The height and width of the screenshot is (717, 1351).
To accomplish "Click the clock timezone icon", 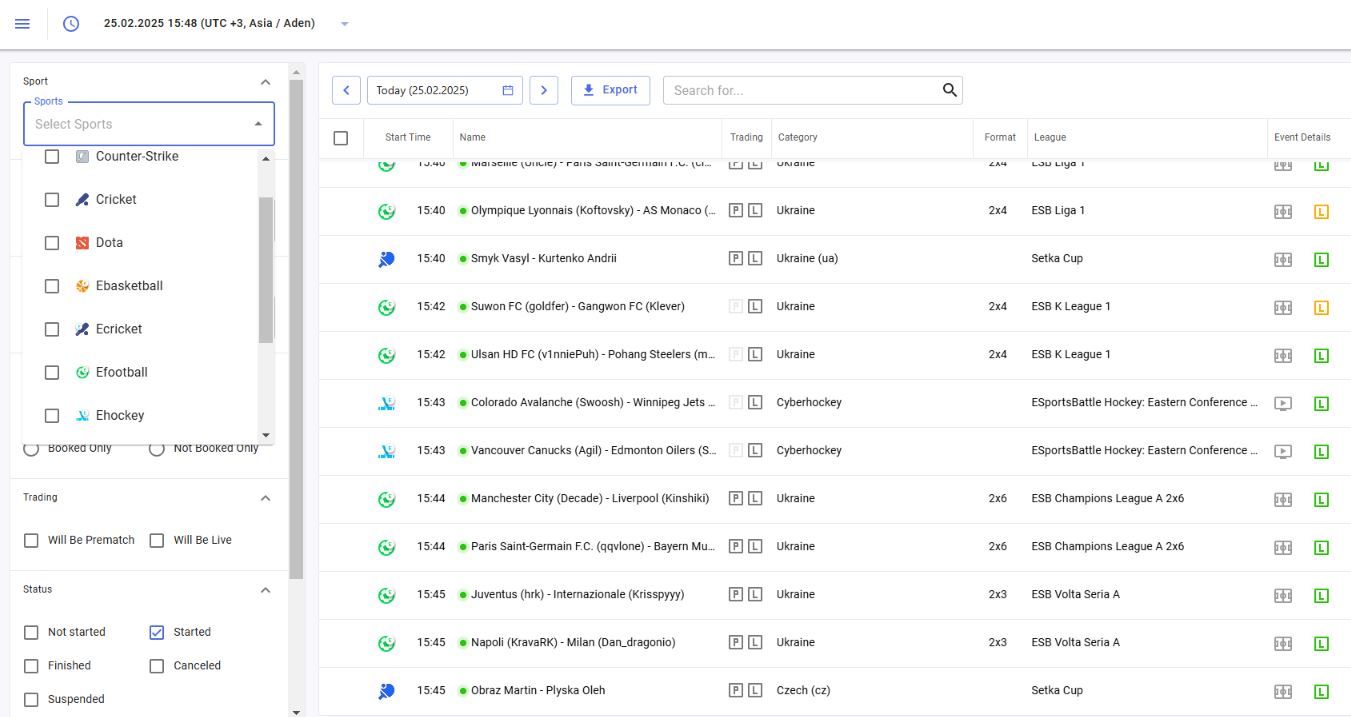I will click(71, 24).
